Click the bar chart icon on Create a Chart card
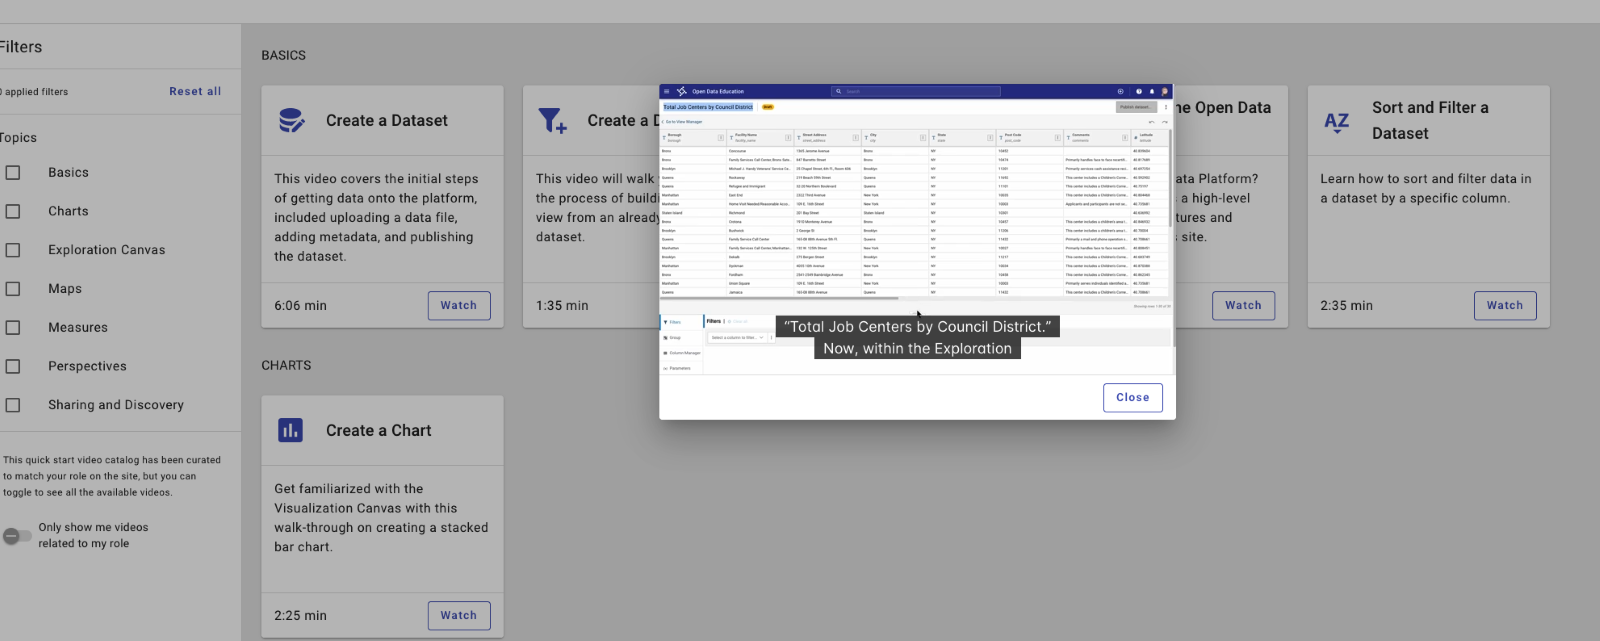 tap(291, 430)
